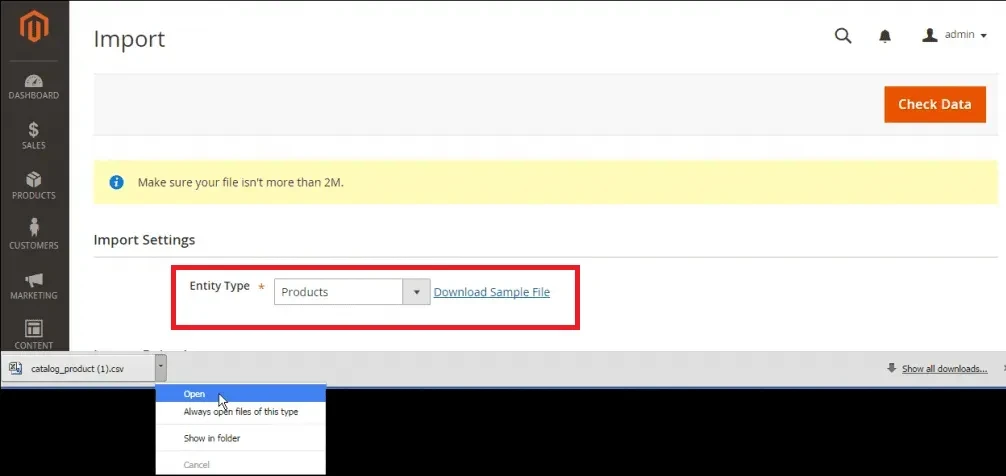This screenshot has width=1006, height=476.
Task: Open the admin account dropdown
Action: pos(954,35)
